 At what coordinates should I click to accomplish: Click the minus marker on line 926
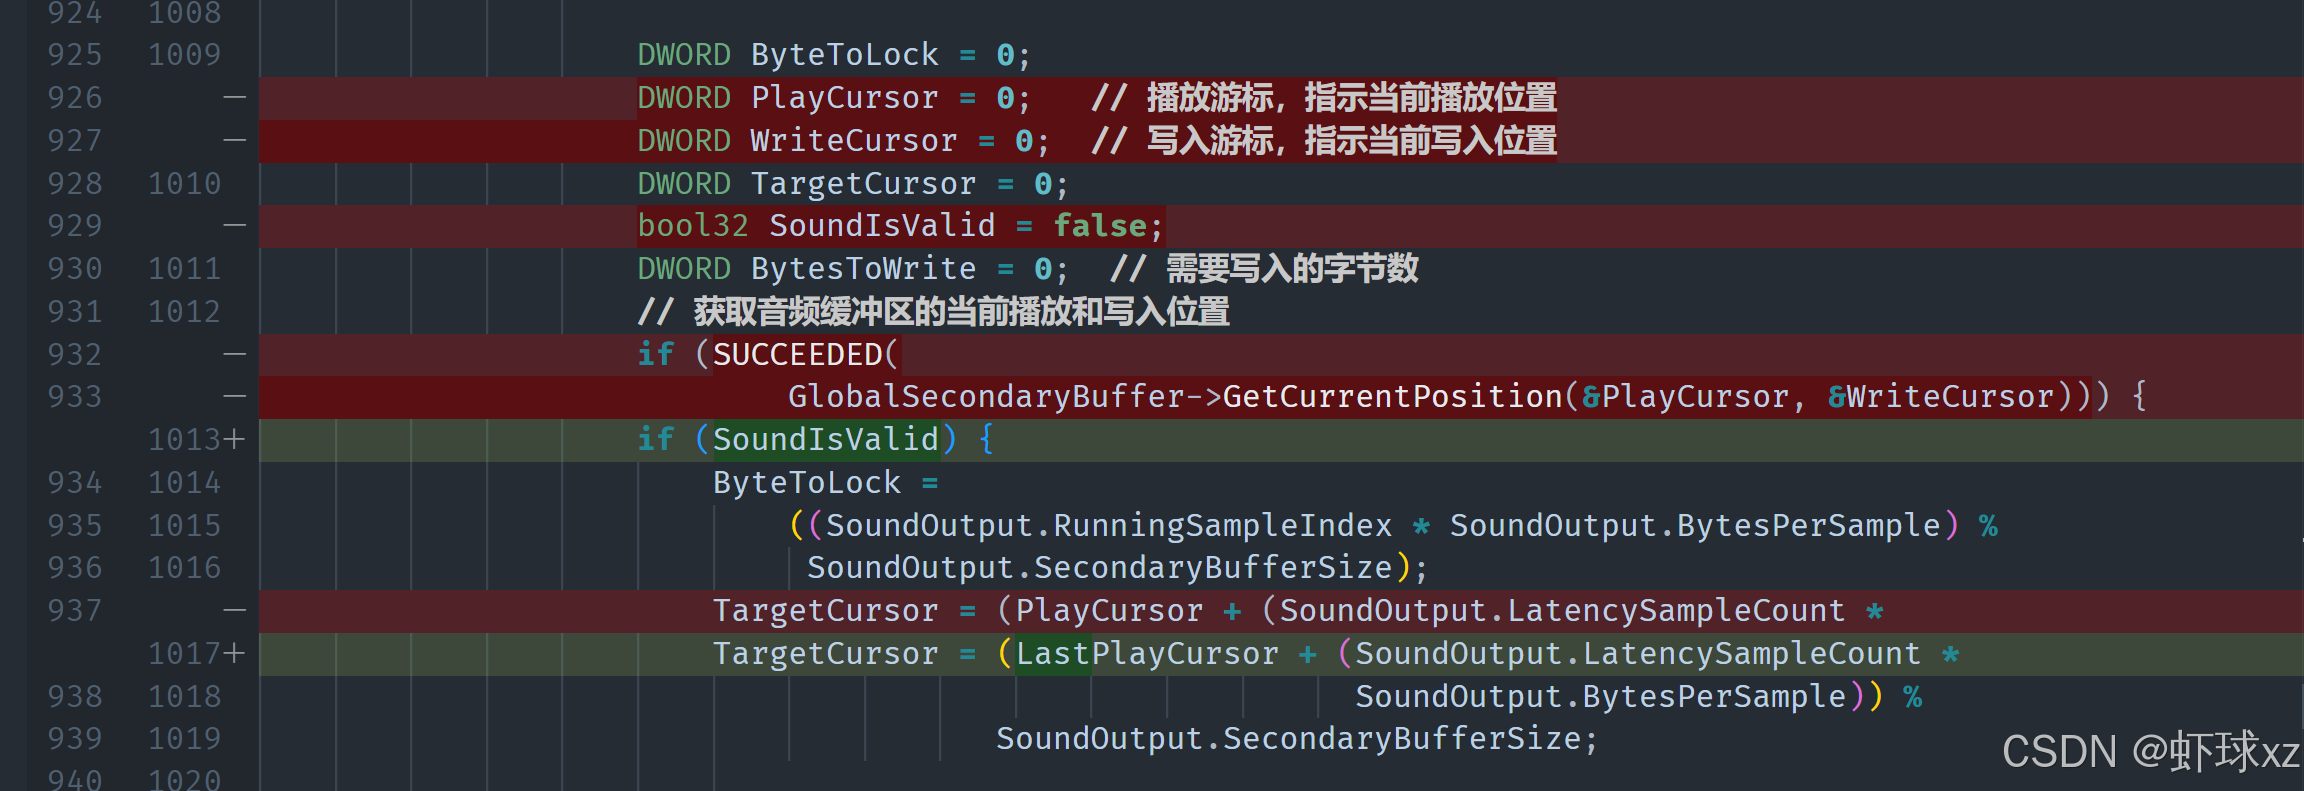point(234,98)
